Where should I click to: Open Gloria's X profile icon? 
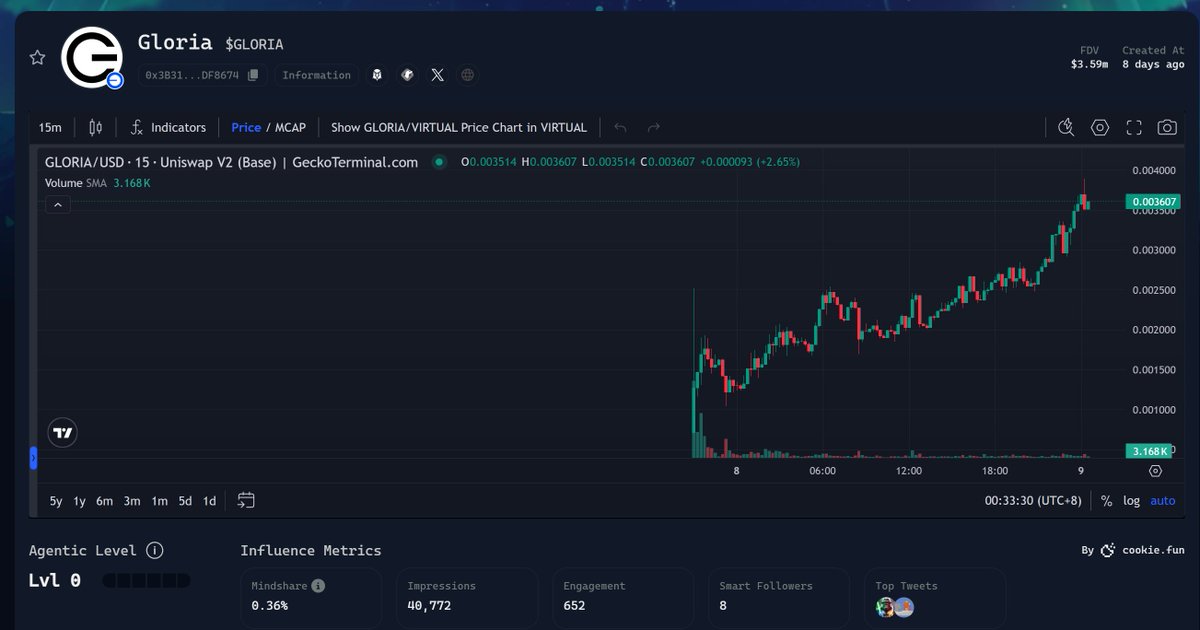pos(437,75)
